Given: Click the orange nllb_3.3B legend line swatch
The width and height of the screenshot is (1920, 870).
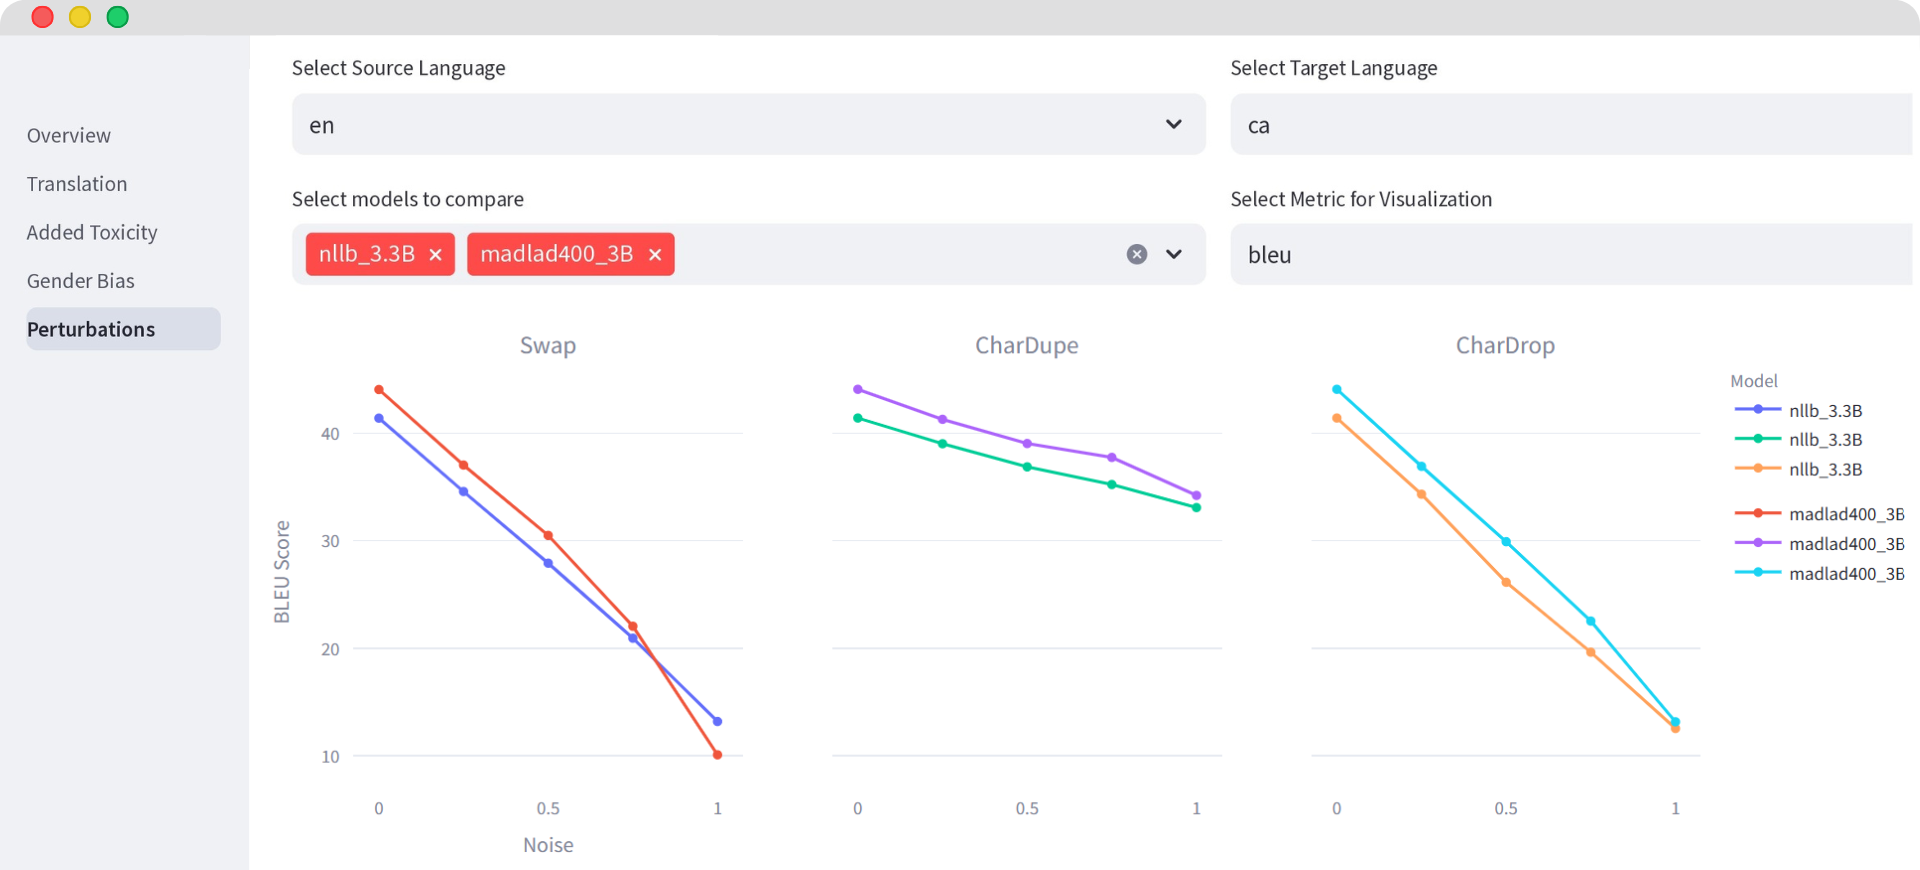Looking at the screenshot, I should point(1757,469).
